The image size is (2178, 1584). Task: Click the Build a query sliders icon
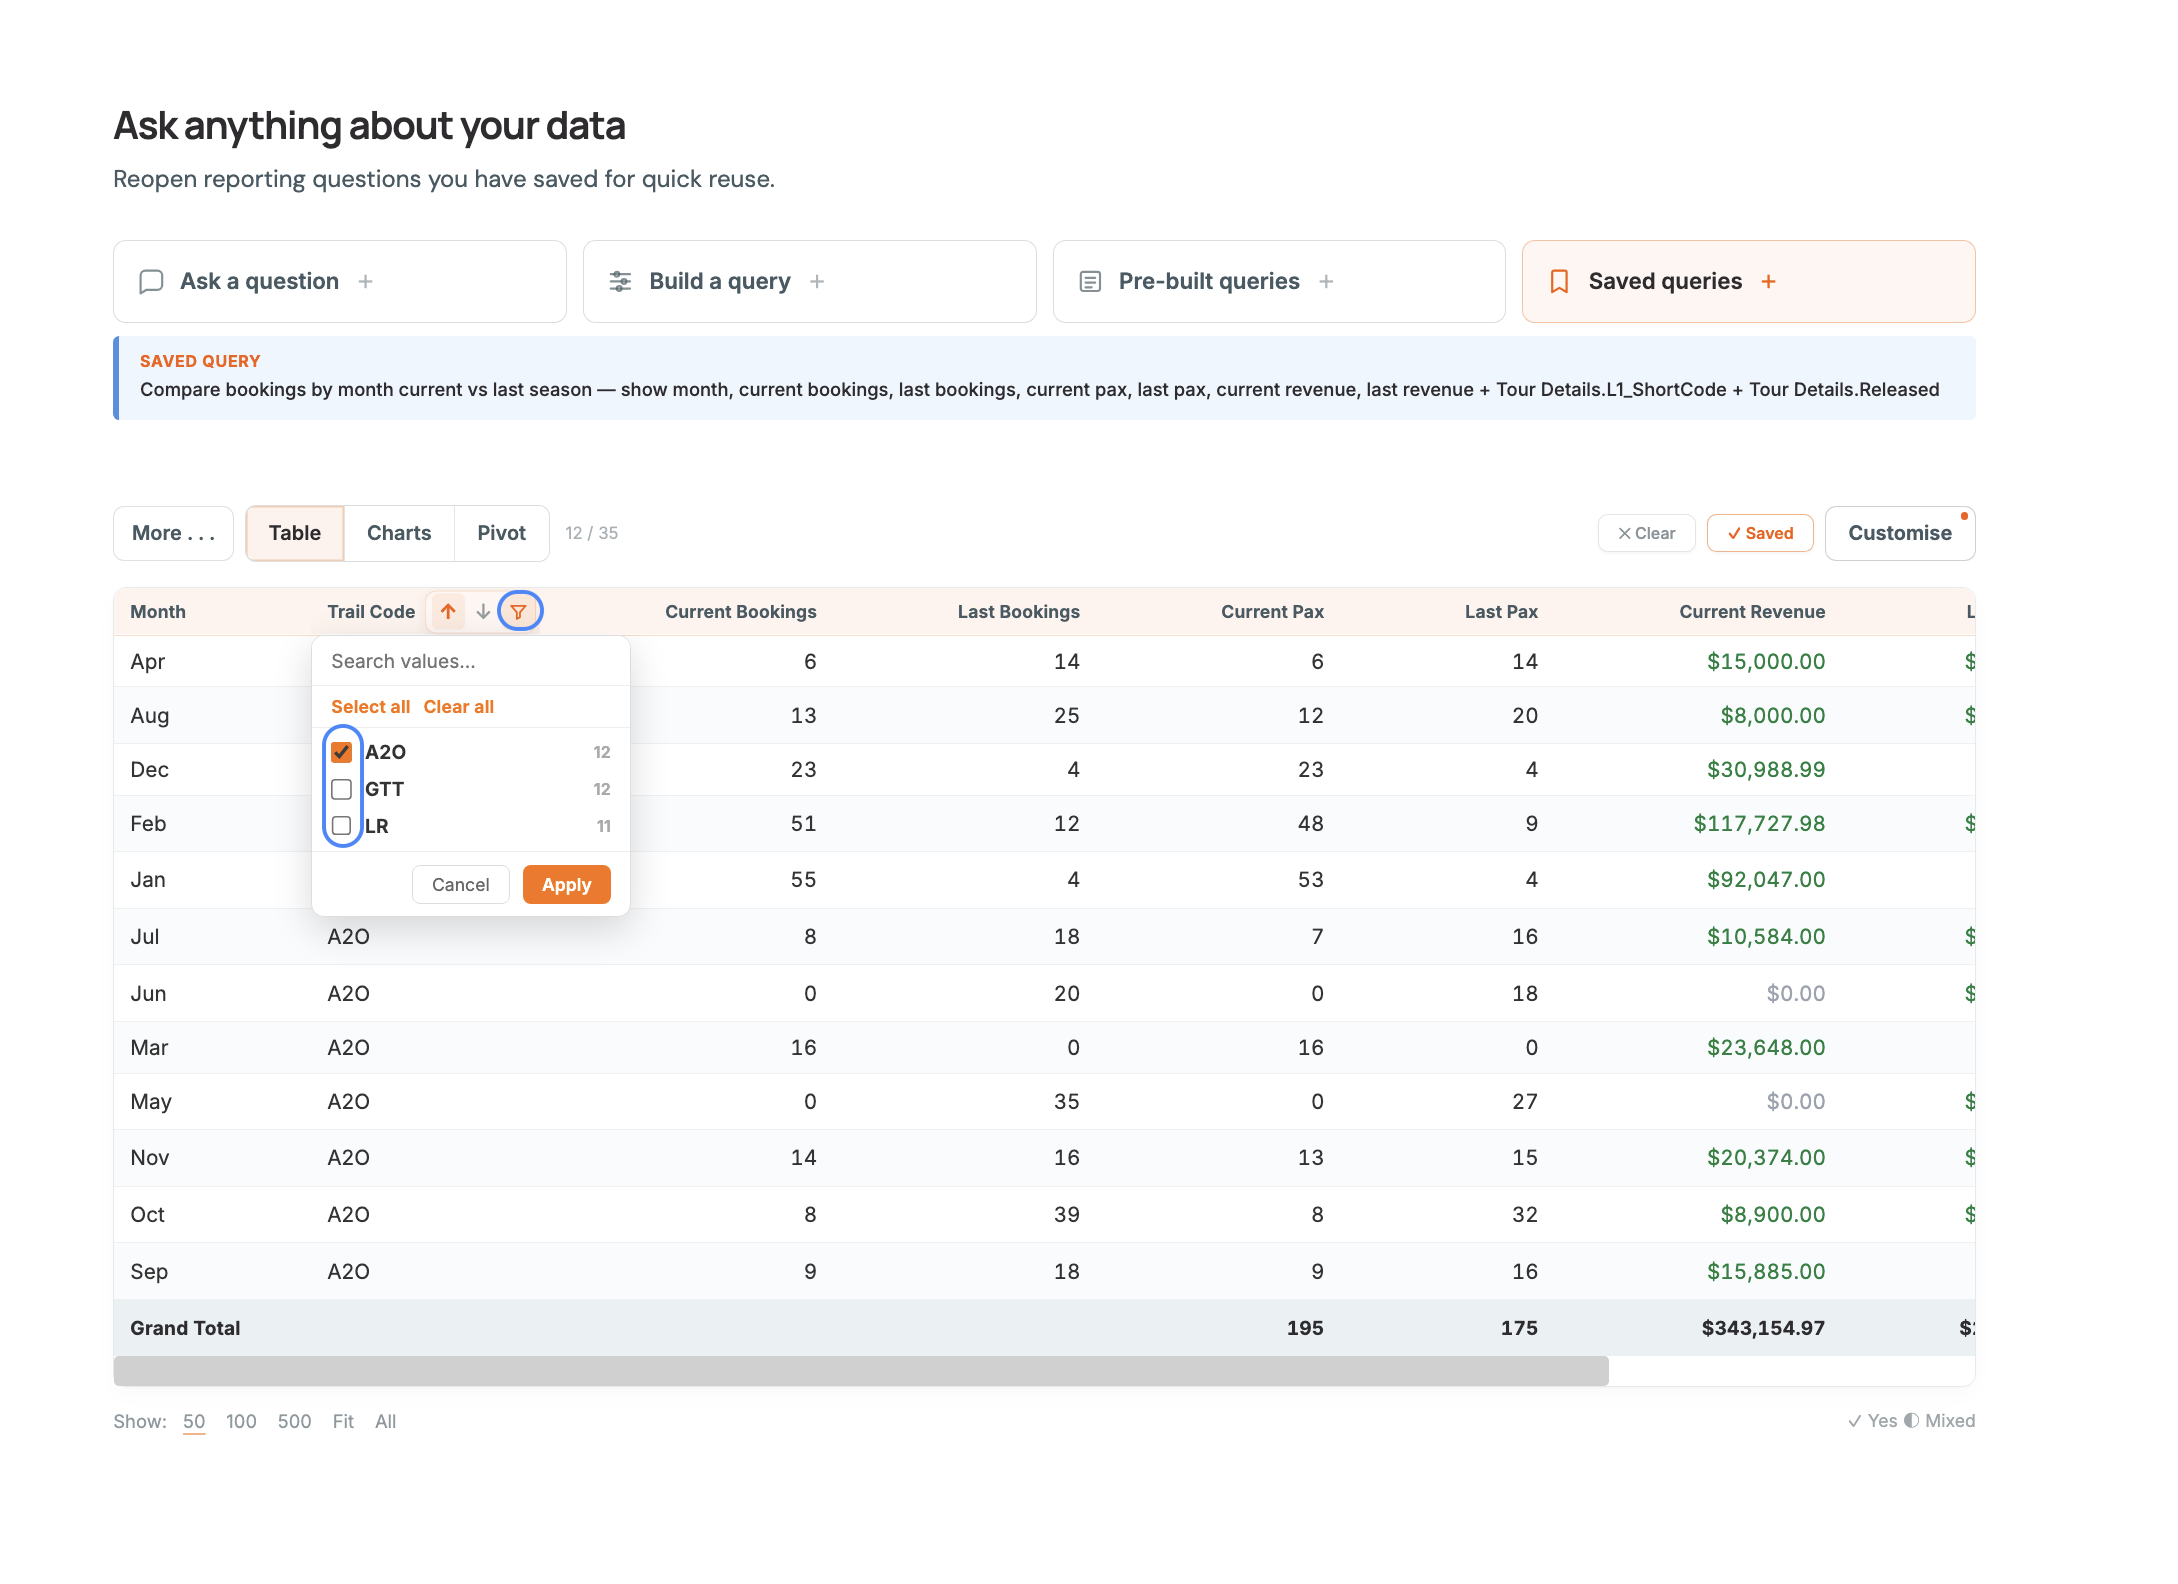pos(620,282)
